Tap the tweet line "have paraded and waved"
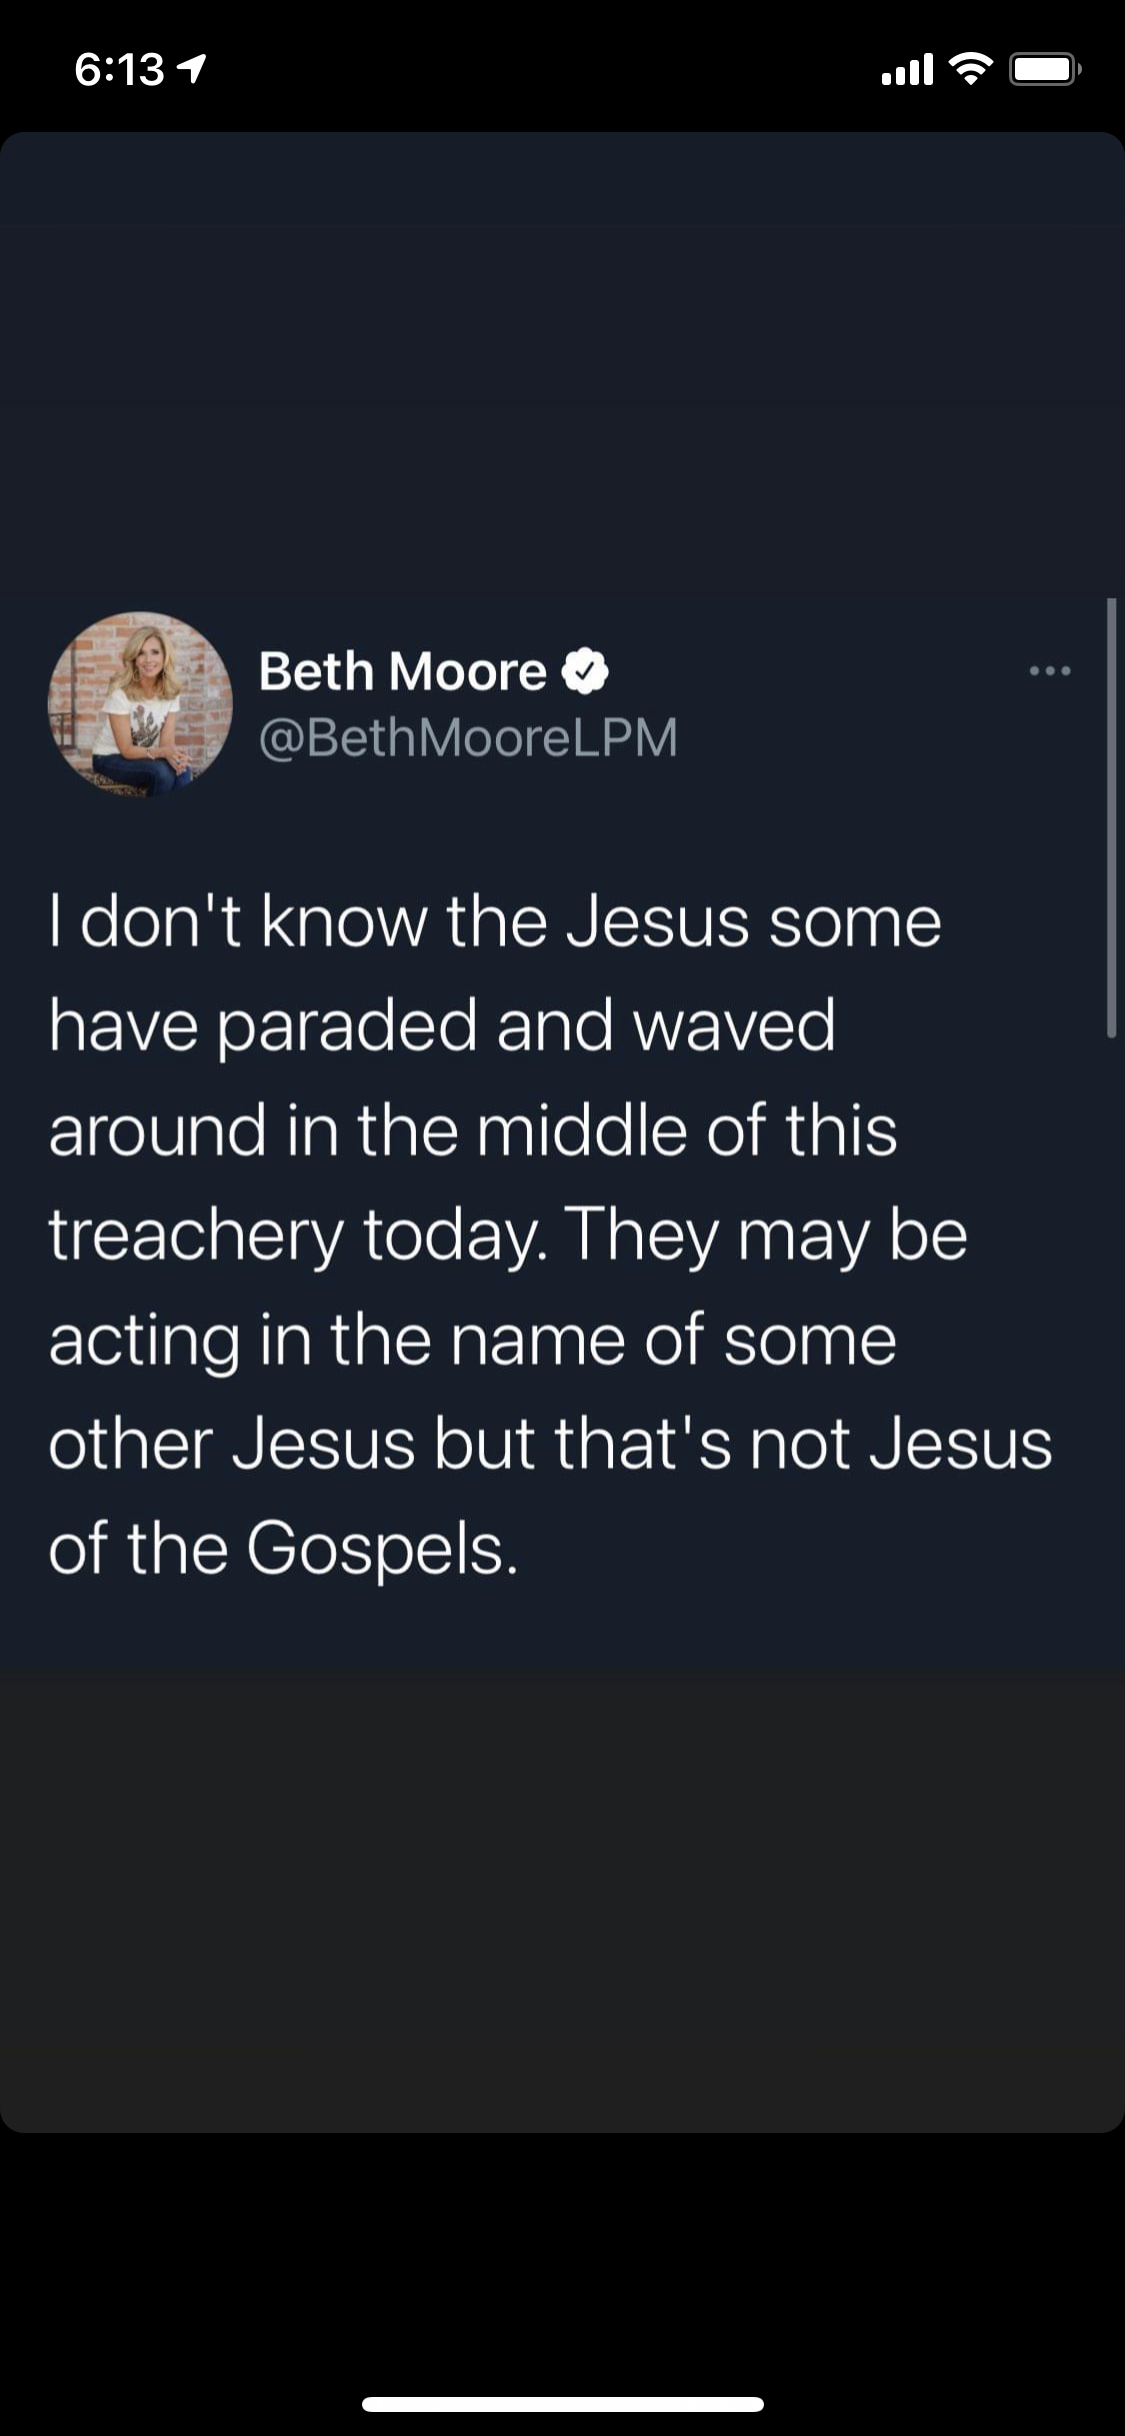 (x=442, y=1025)
